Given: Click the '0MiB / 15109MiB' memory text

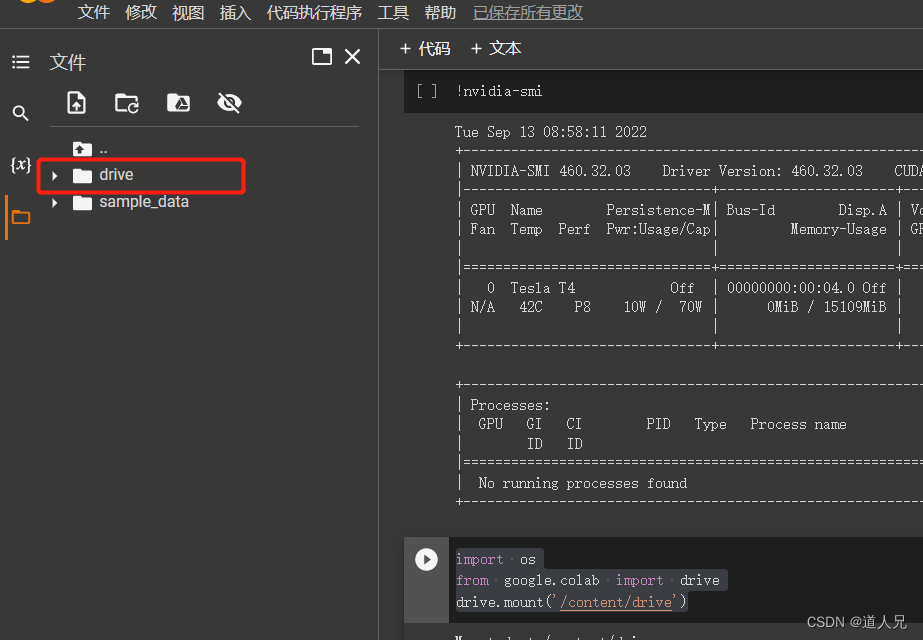Looking at the screenshot, I should (x=826, y=307).
